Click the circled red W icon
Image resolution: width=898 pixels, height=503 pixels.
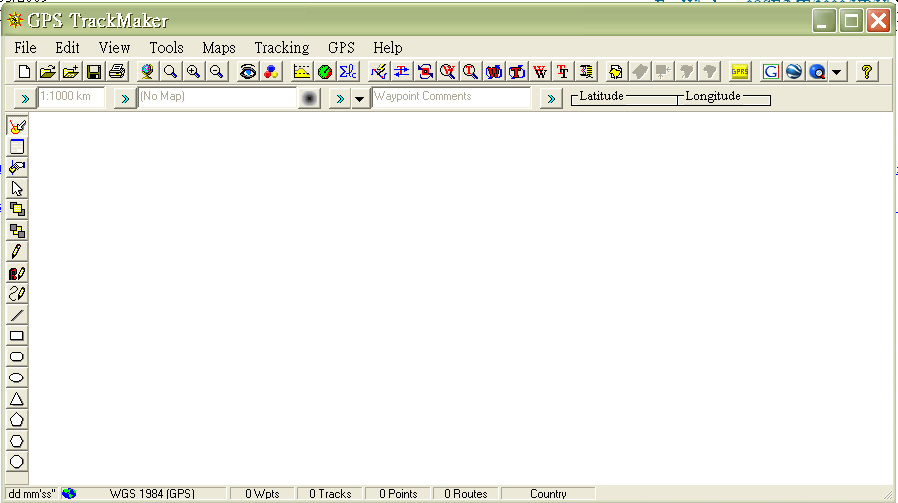(494, 72)
